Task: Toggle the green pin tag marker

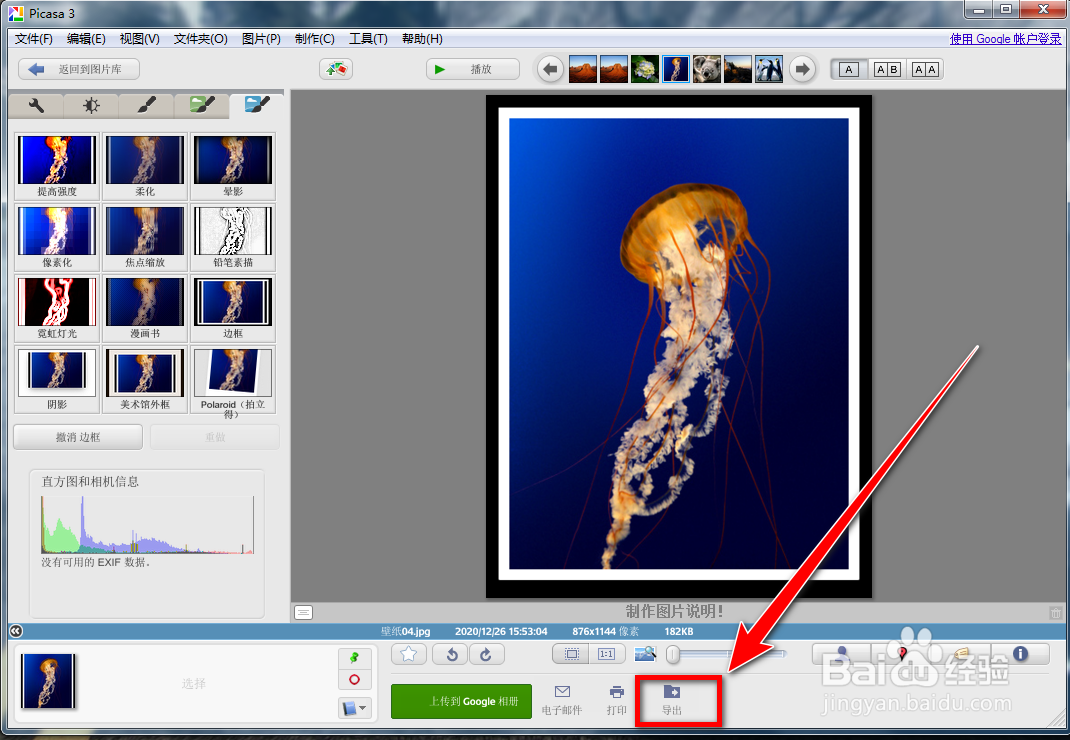Action: (355, 659)
